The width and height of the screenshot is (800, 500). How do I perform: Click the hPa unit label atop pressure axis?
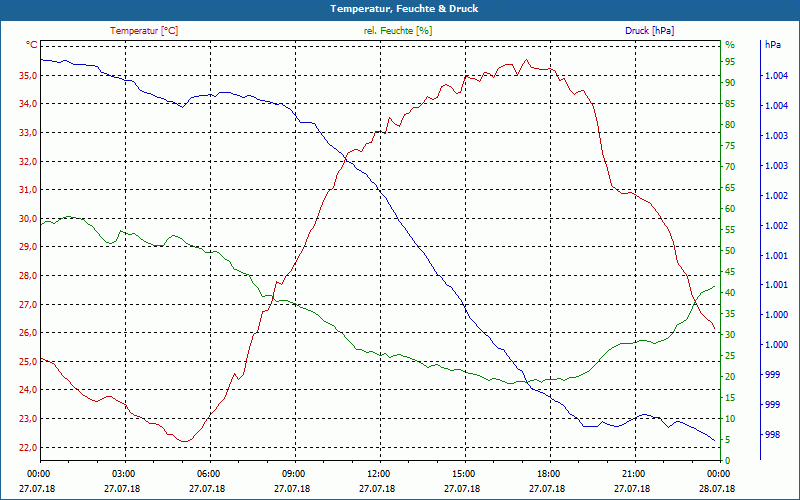click(773, 45)
